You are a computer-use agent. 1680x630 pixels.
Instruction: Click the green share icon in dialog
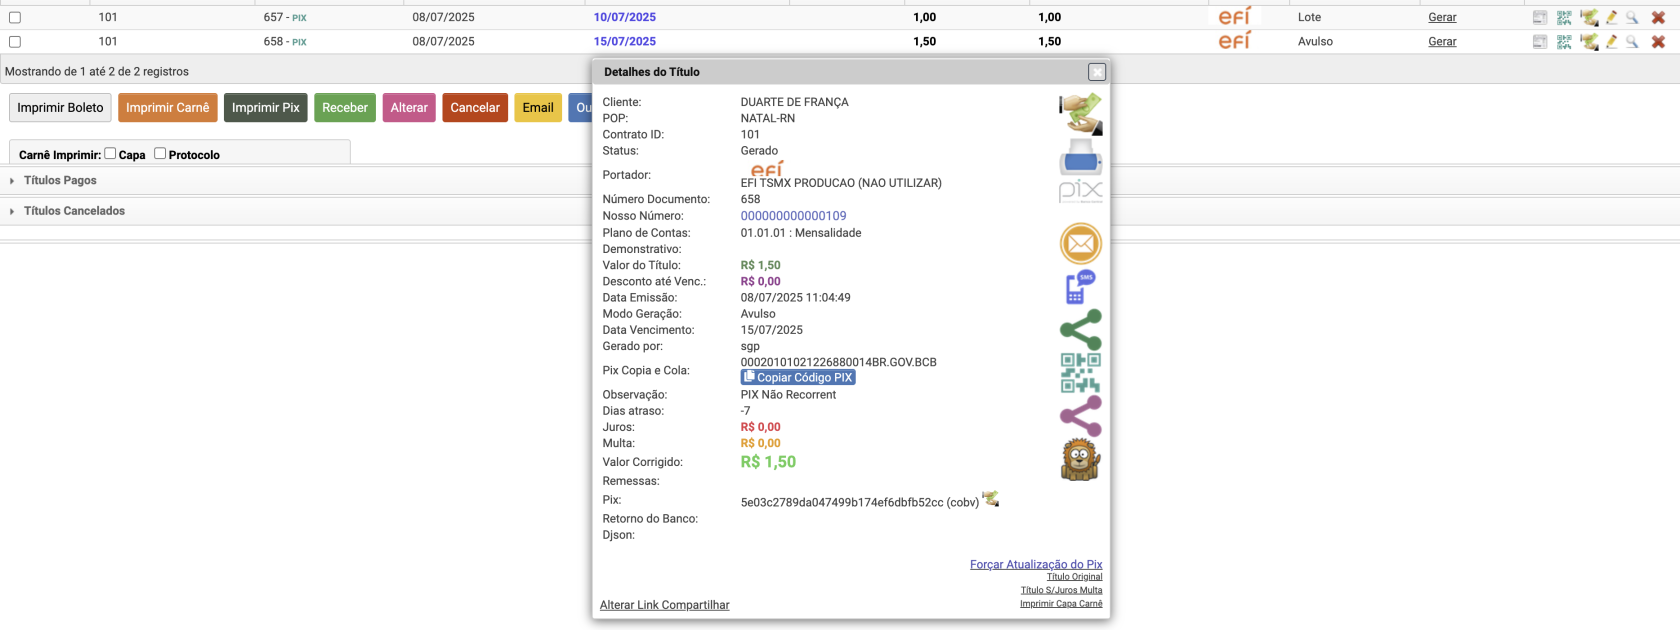point(1080,329)
